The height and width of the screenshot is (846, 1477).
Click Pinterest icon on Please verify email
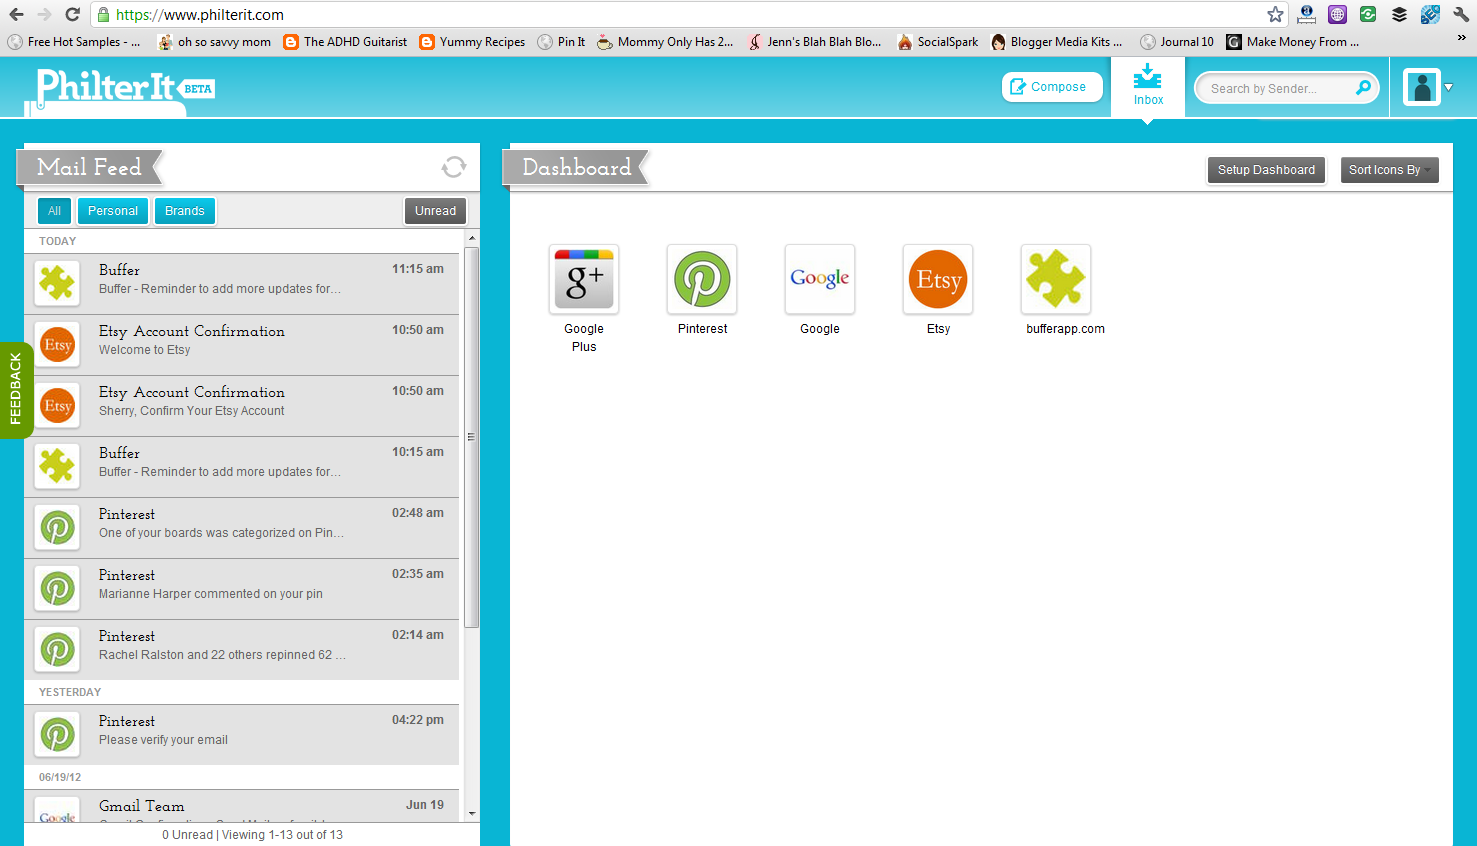tap(57, 735)
